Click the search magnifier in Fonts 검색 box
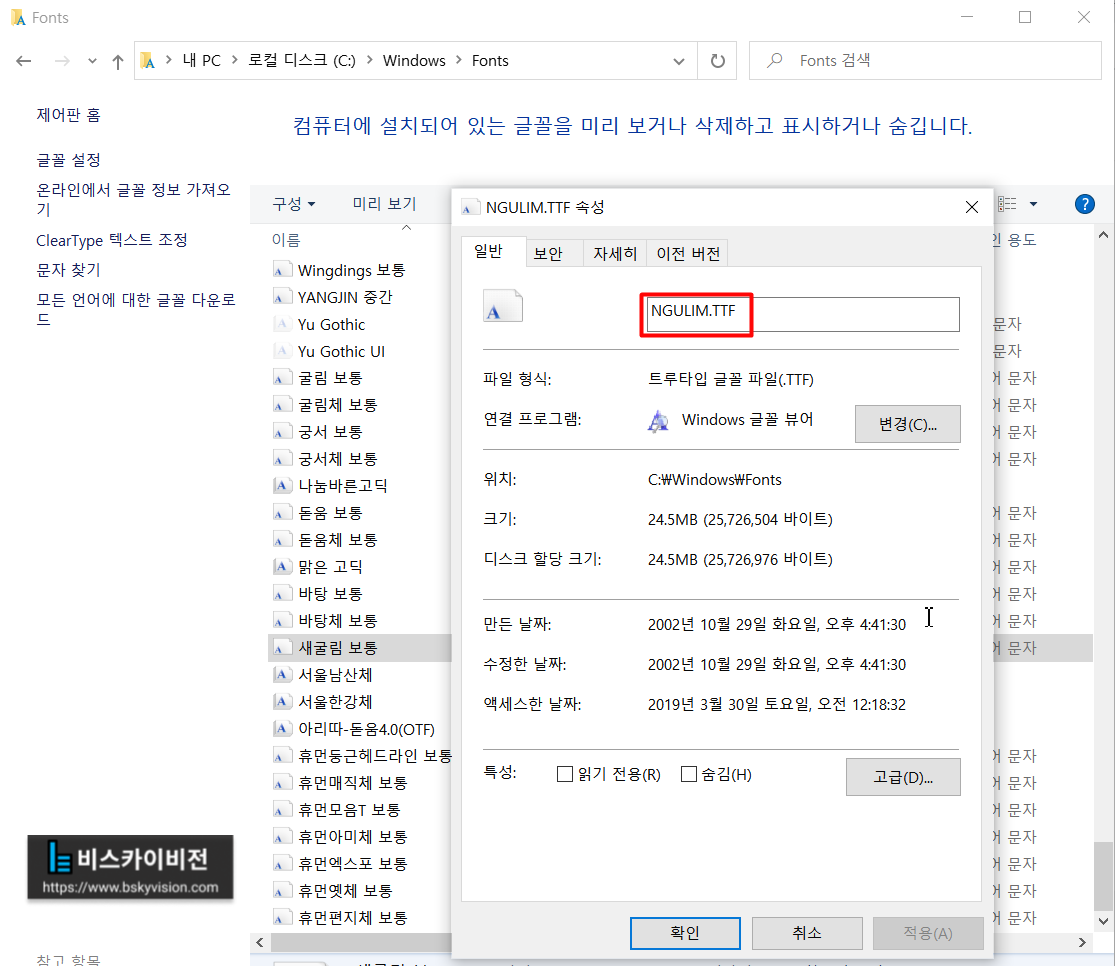Viewport: 1115px width, 966px height. [x=772, y=60]
